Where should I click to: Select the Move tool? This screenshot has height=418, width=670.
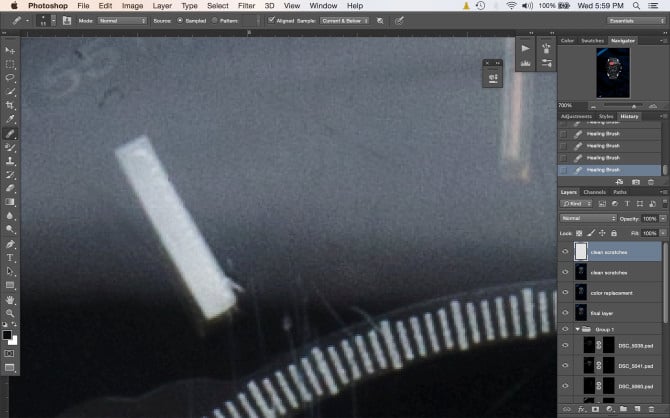click(x=10, y=49)
